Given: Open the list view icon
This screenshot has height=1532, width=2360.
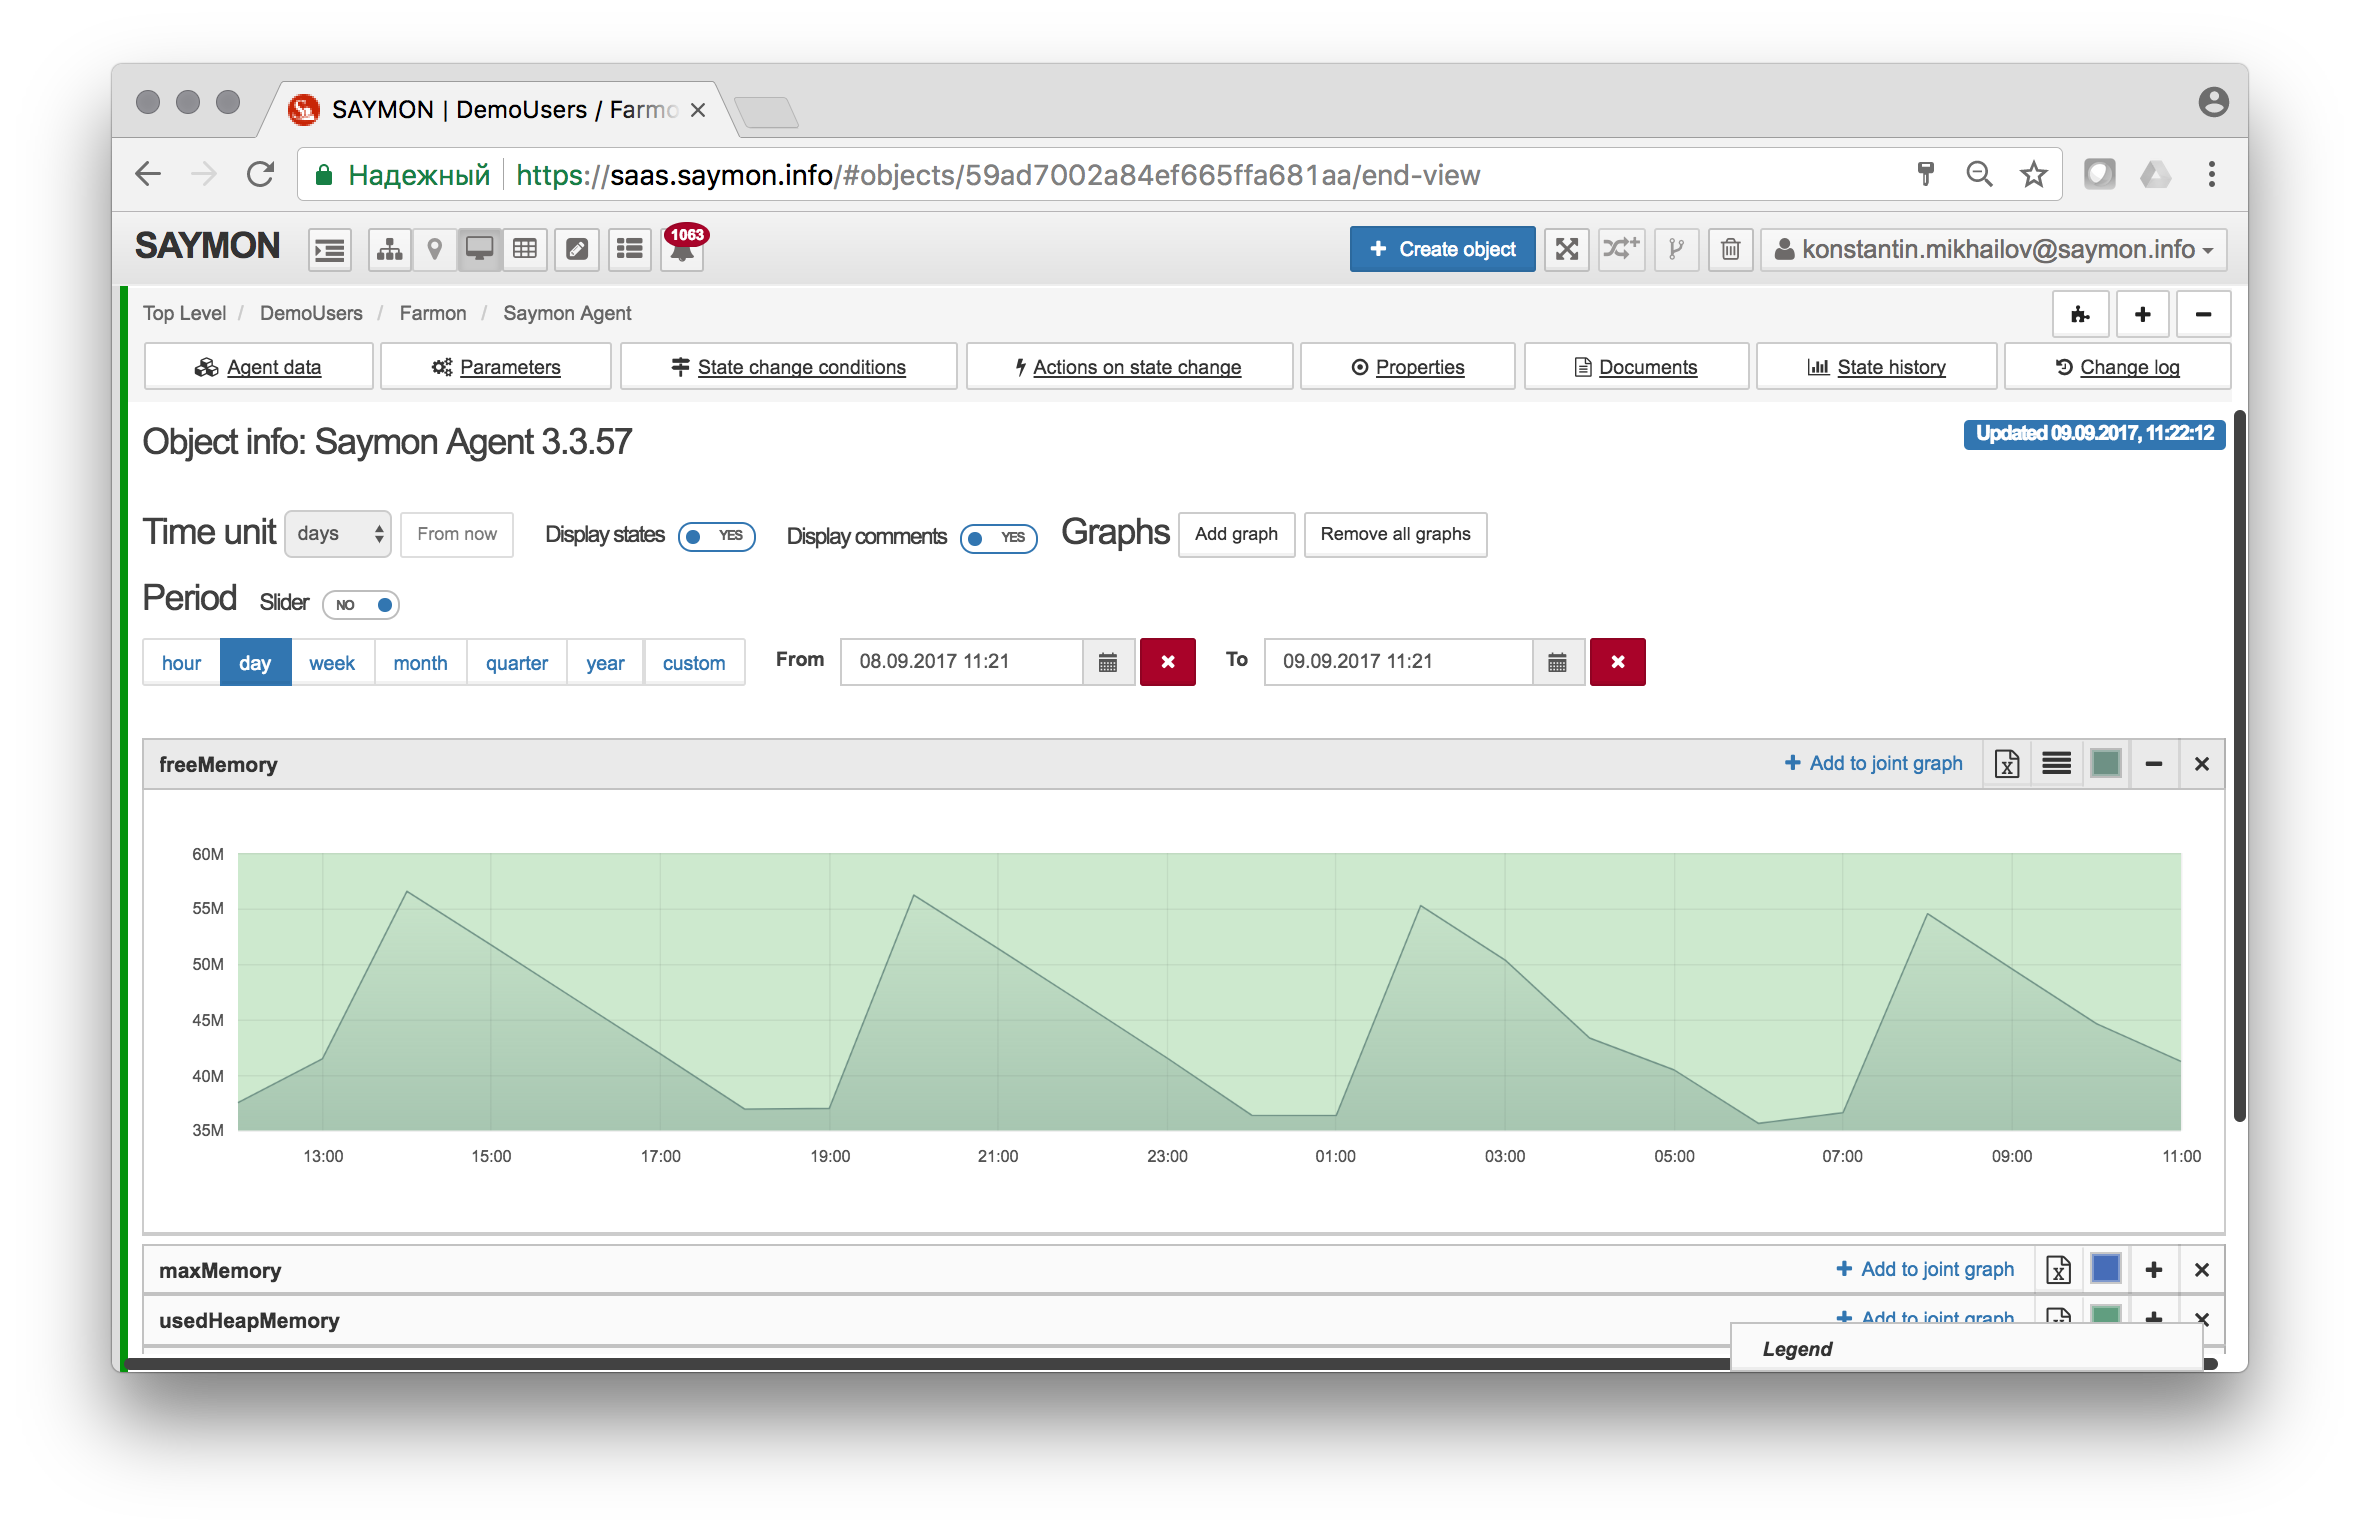Looking at the screenshot, I should (x=630, y=249).
